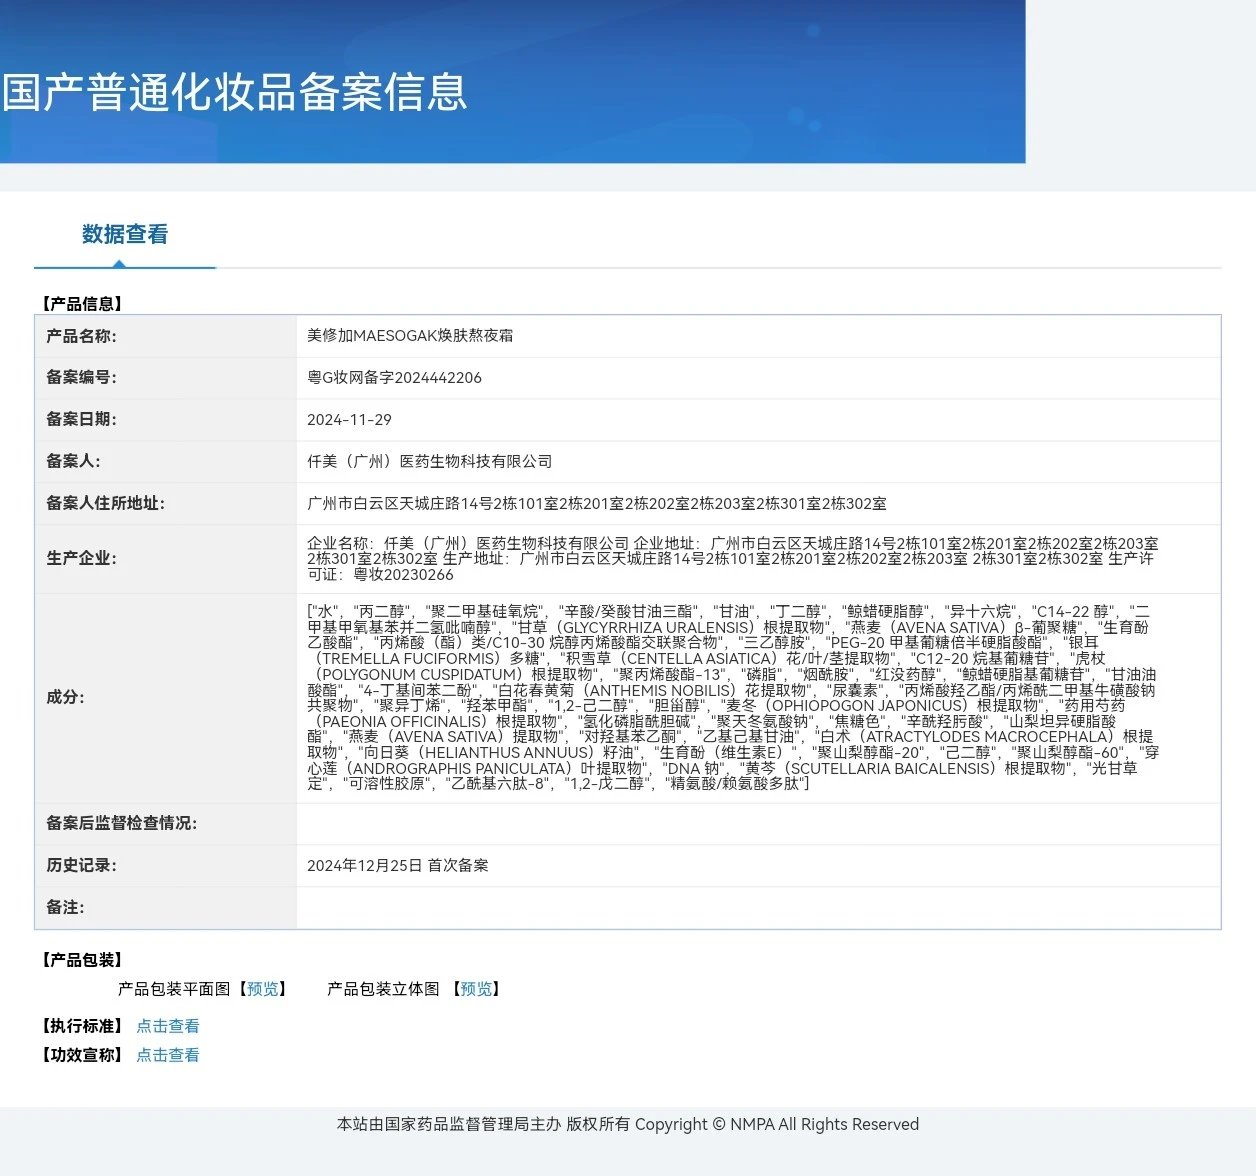The width and height of the screenshot is (1256, 1176).
Task: Select the 备案人住所地址 address value
Action: [597, 504]
